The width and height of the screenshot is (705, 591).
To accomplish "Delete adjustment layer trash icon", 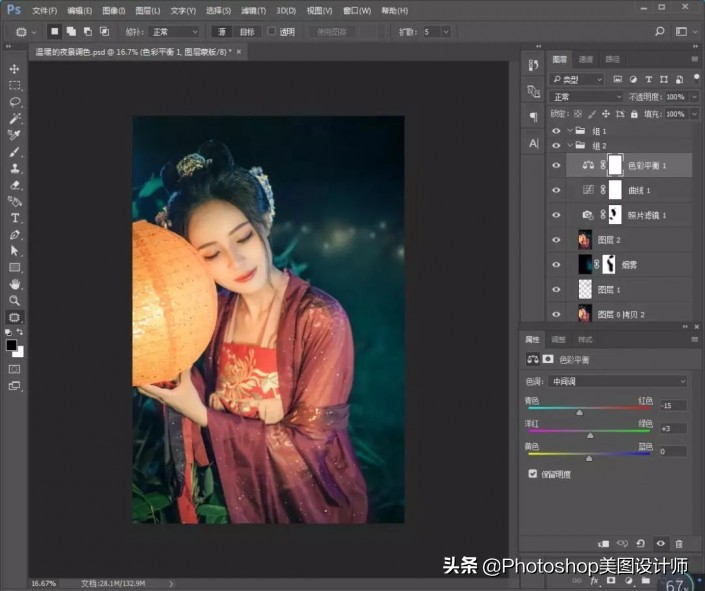I will tap(679, 544).
